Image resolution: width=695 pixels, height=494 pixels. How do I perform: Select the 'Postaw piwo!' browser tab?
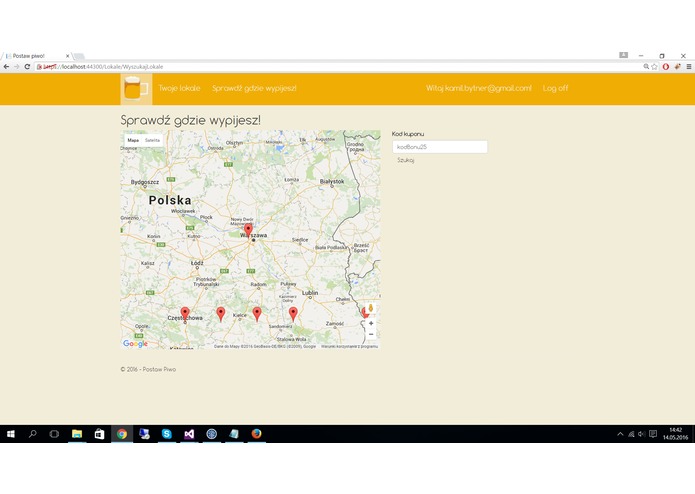[x=37, y=56]
